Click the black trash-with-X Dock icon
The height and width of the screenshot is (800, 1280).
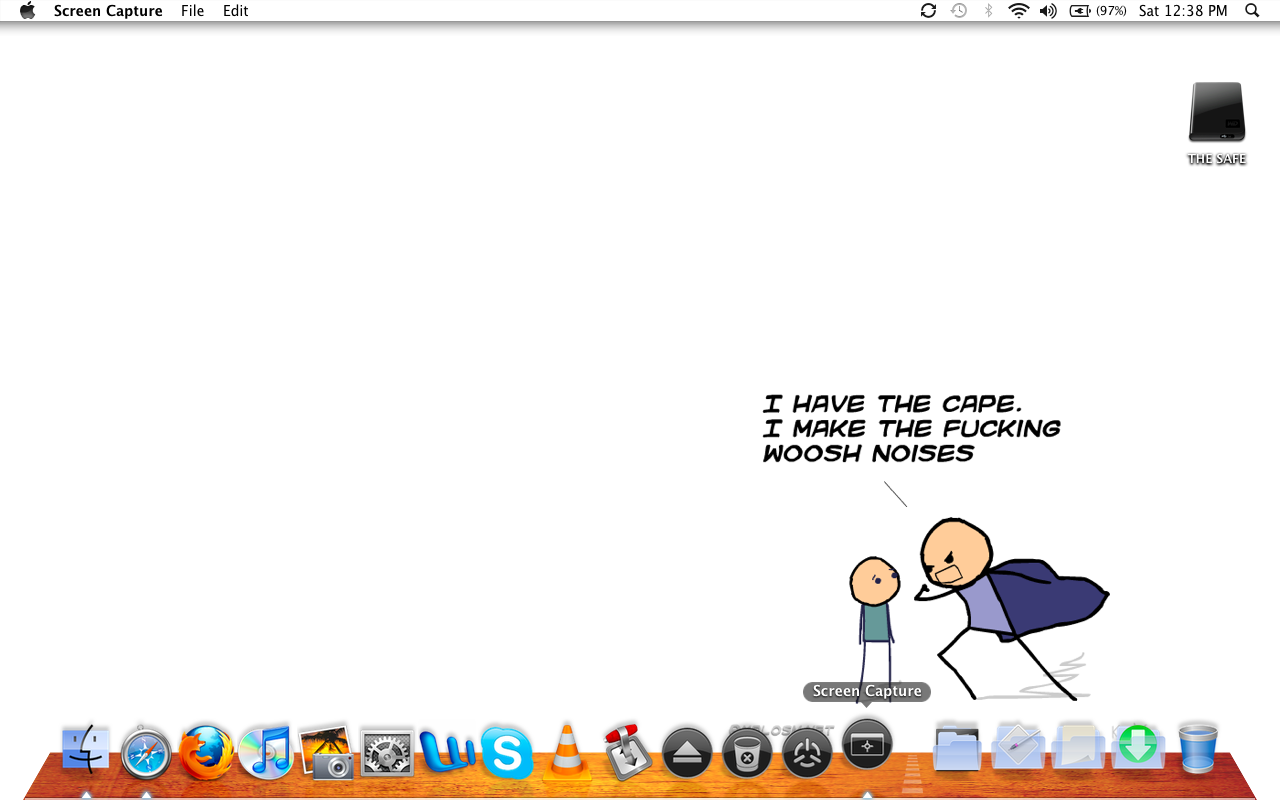pyautogui.click(x=747, y=753)
